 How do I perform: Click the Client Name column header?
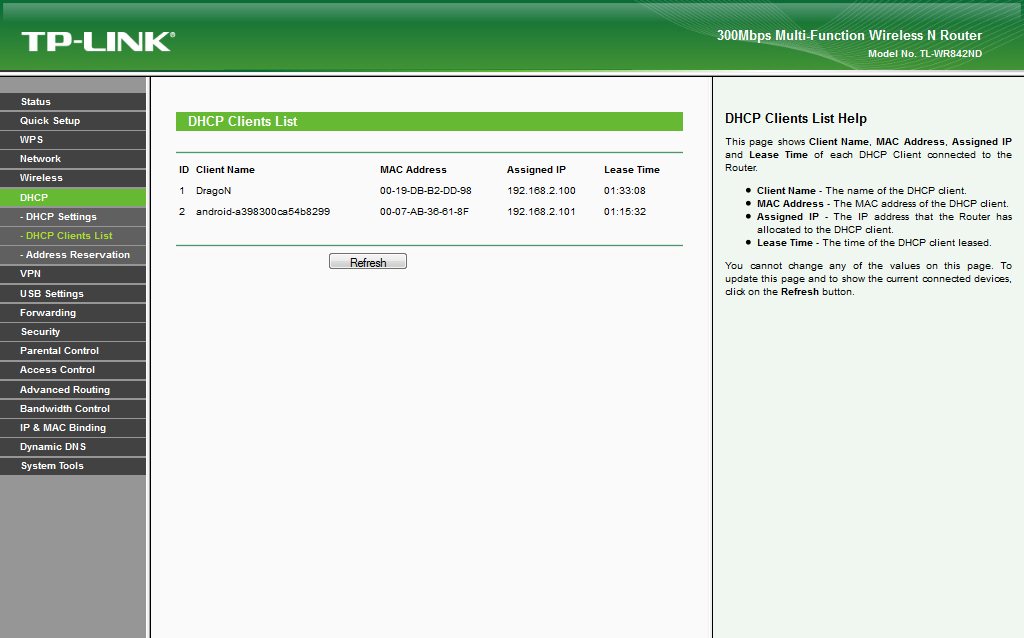[225, 170]
